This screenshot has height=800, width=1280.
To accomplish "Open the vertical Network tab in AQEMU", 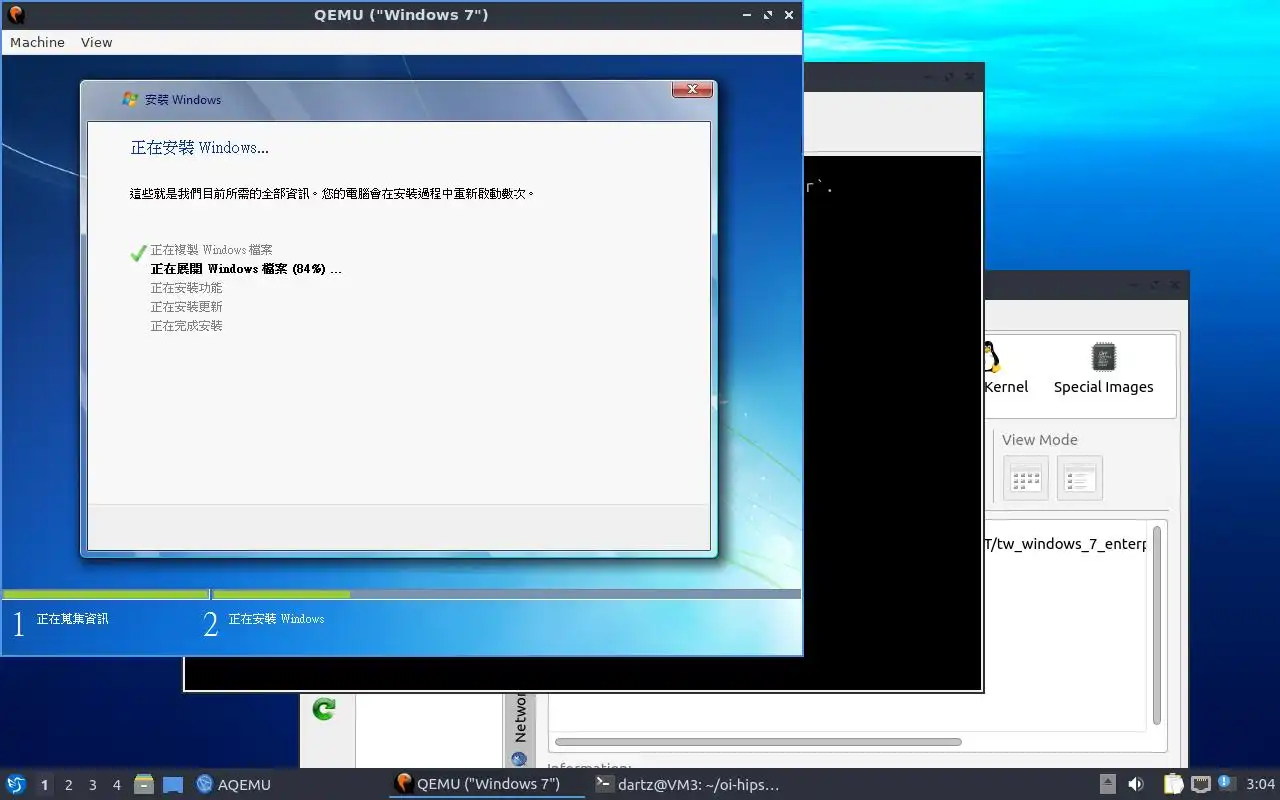I will click(519, 730).
